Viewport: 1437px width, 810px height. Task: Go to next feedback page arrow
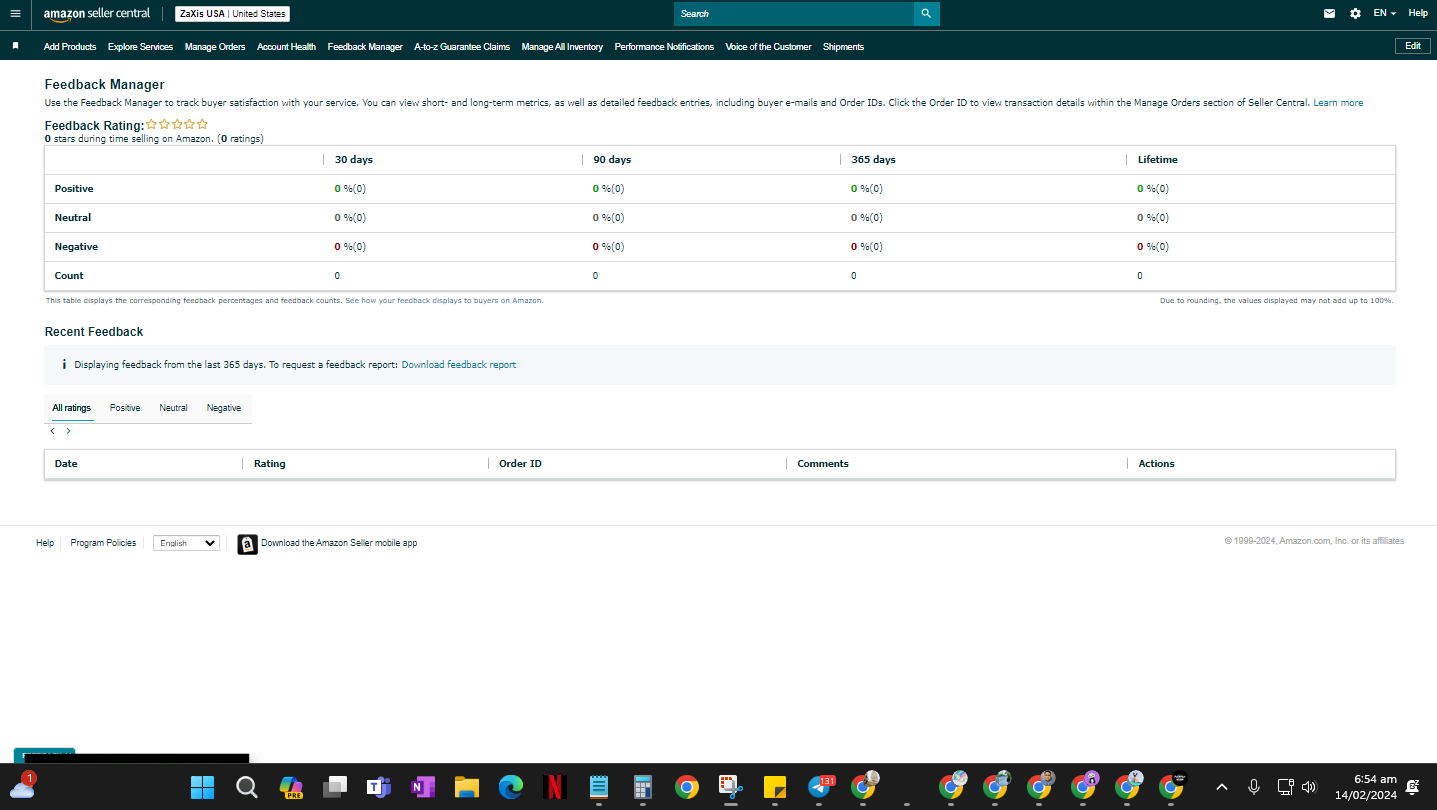click(68, 431)
